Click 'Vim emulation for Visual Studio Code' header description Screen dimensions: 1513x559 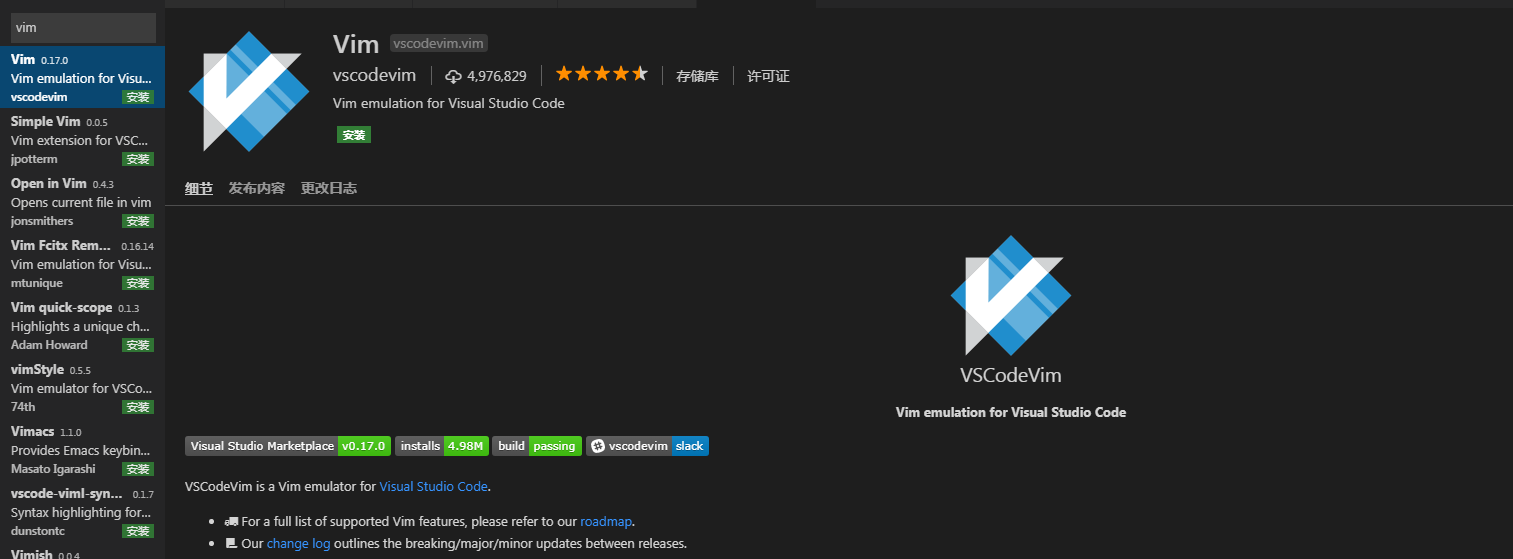coord(448,103)
